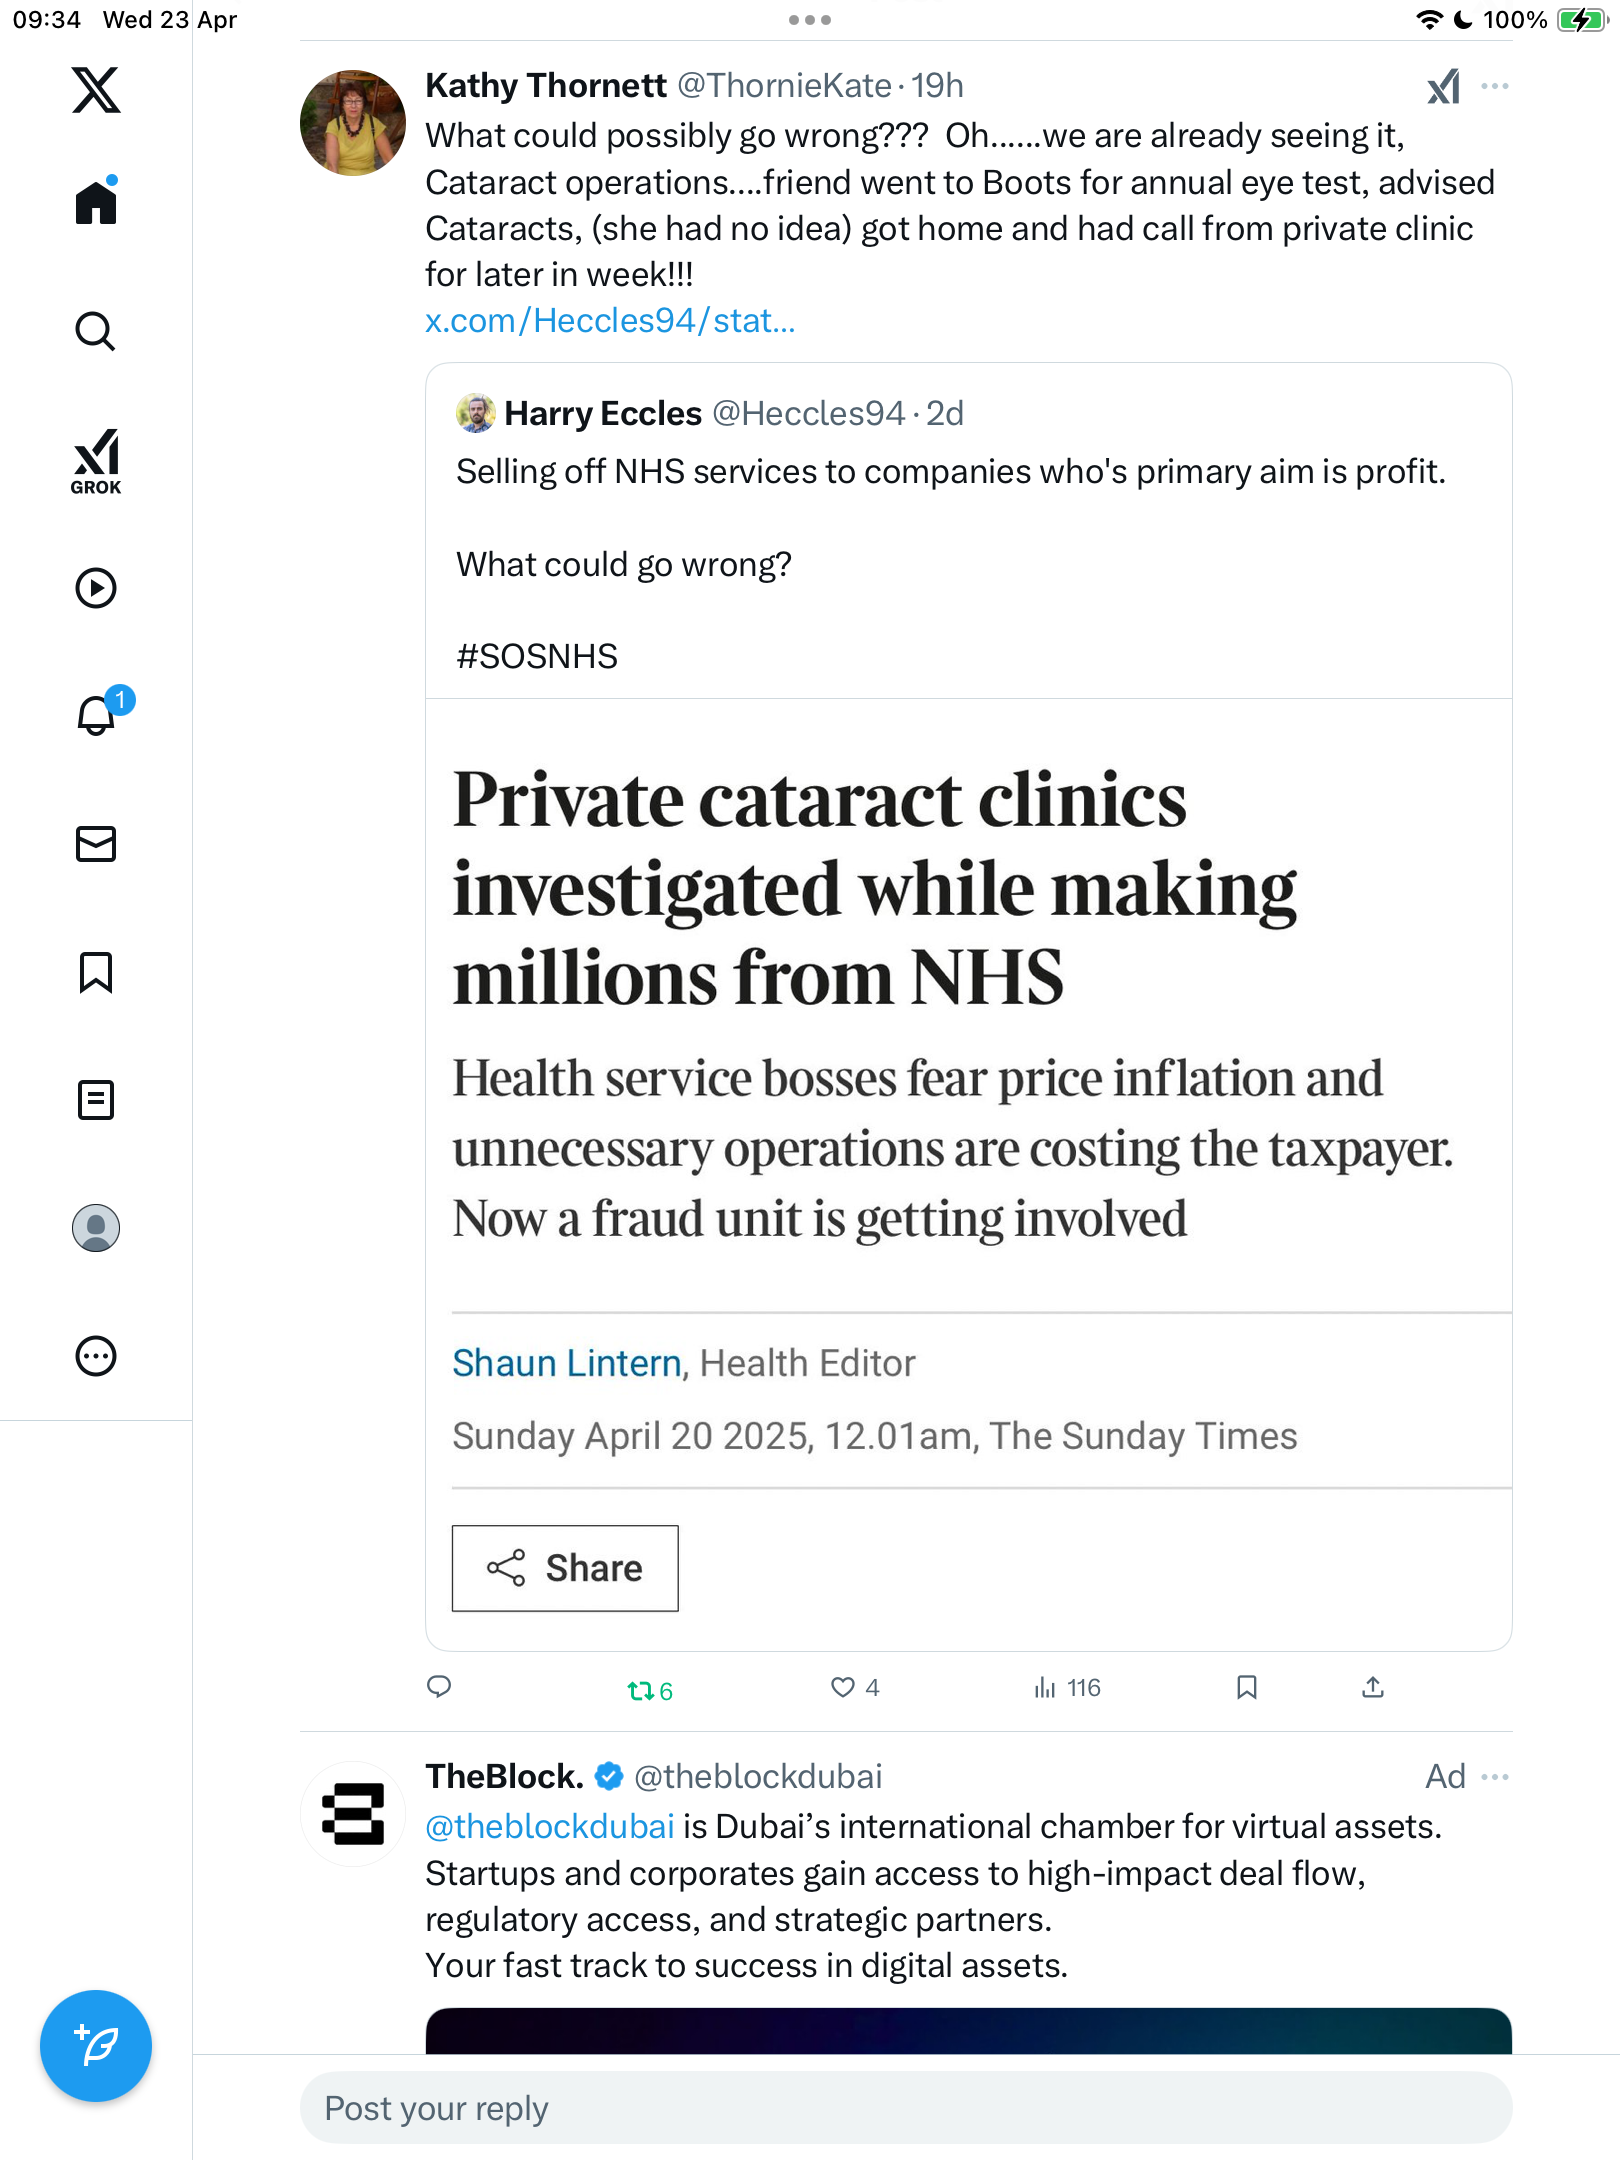Open Grok from the sidebar

pos(96,462)
